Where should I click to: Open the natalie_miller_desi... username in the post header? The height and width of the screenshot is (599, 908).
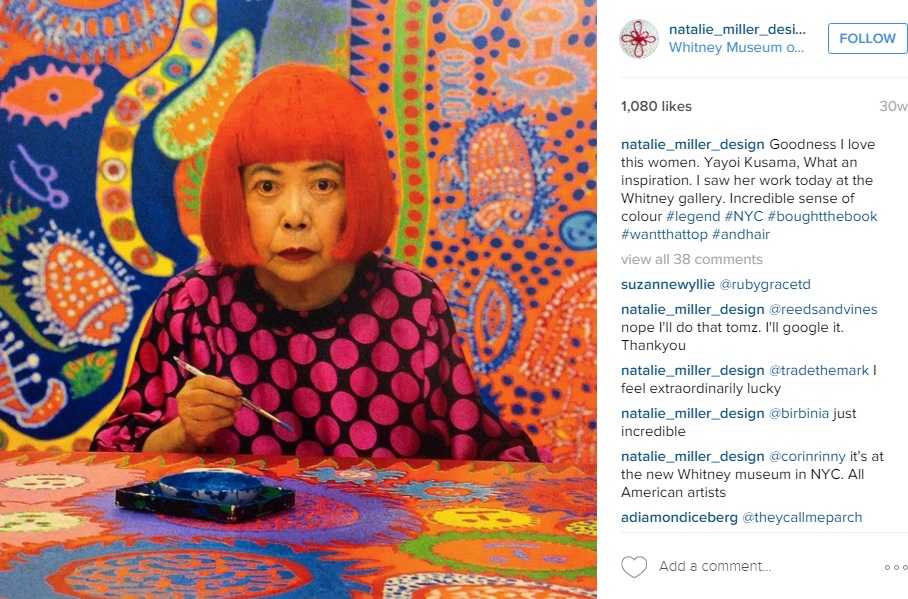(737, 29)
